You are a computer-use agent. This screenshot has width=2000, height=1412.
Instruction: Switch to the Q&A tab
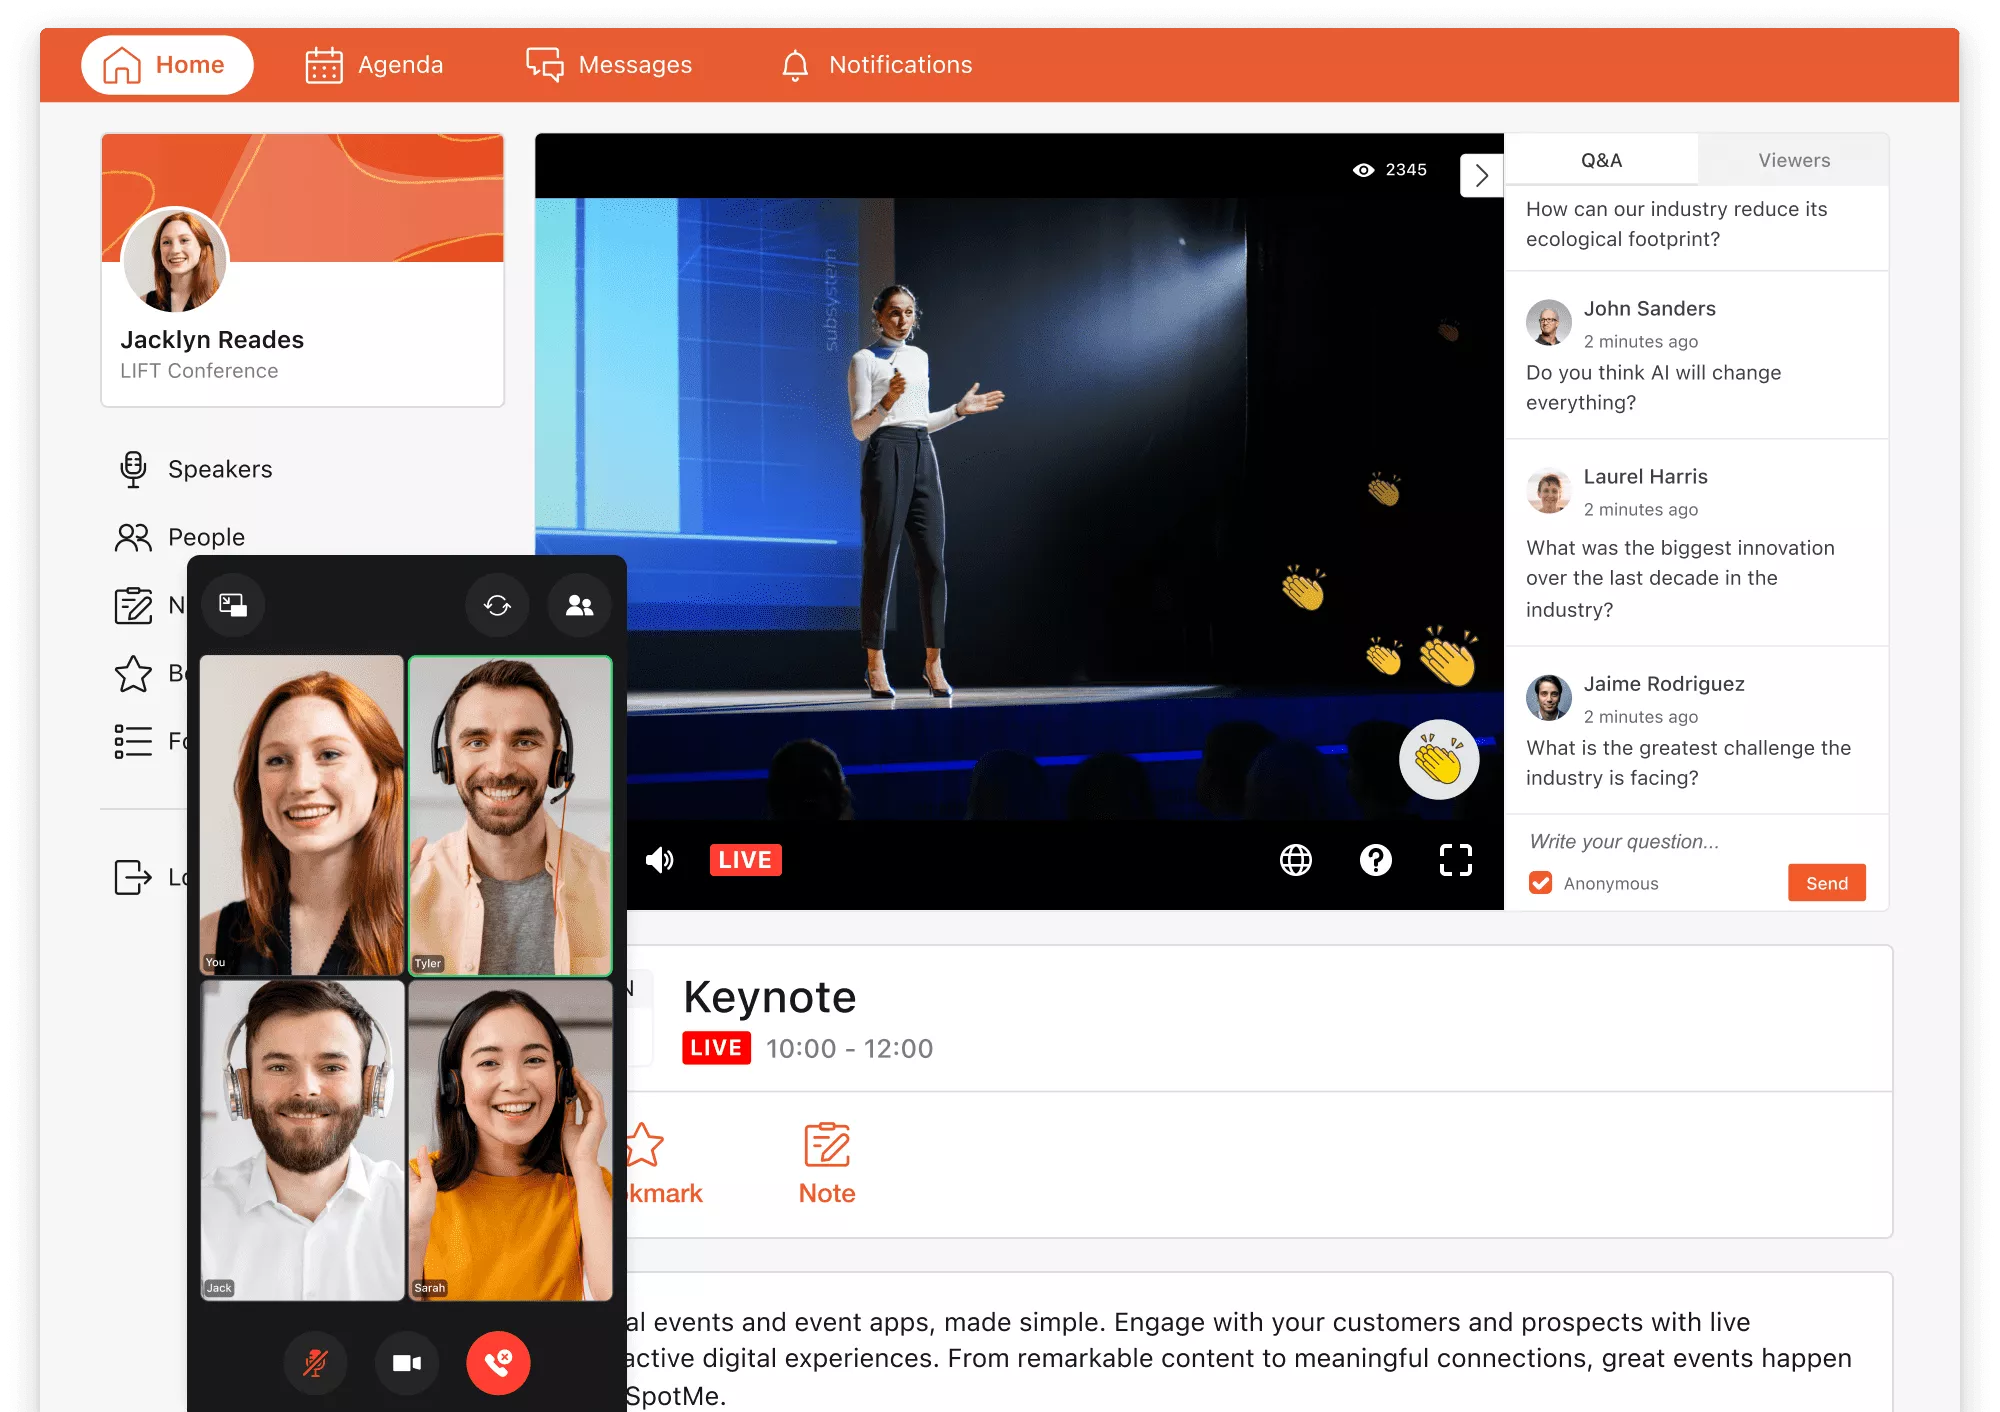1601,160
